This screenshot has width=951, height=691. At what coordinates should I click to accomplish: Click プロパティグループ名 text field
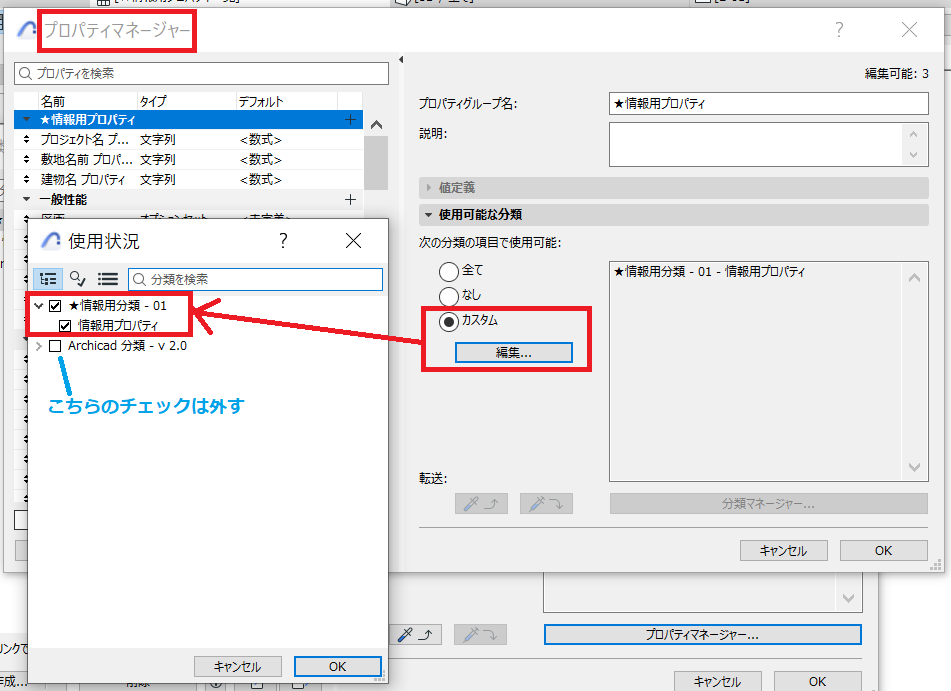tap(768, 103)
